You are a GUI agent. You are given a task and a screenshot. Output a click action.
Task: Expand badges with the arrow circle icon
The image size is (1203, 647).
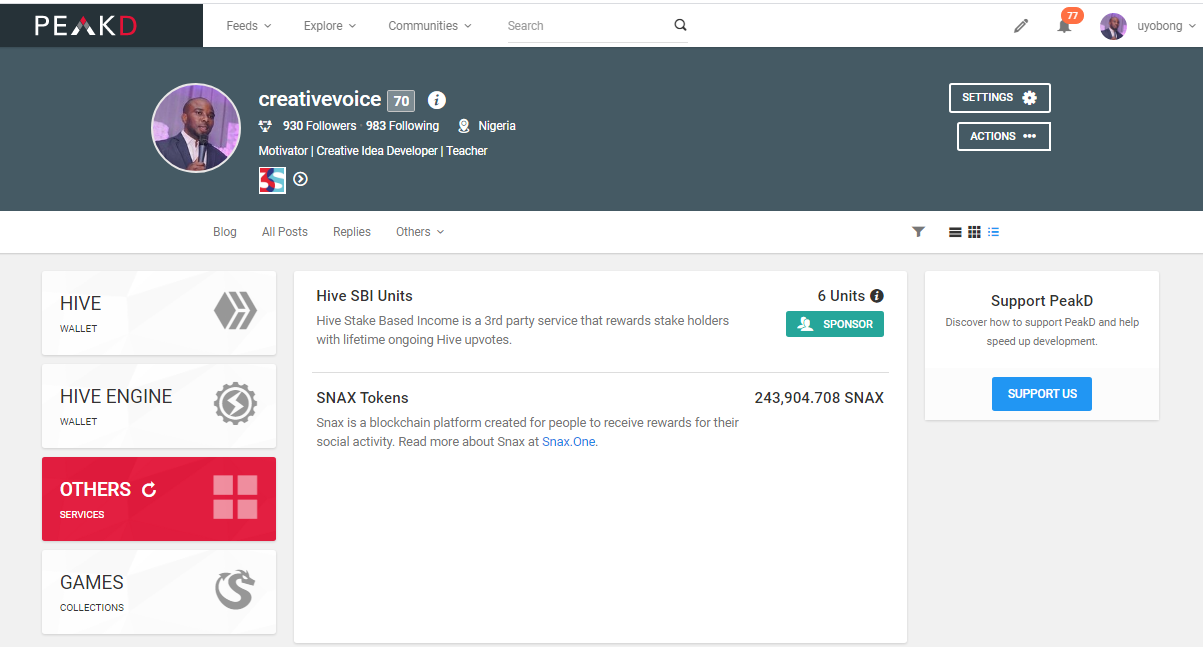click(x=300, y=180)
